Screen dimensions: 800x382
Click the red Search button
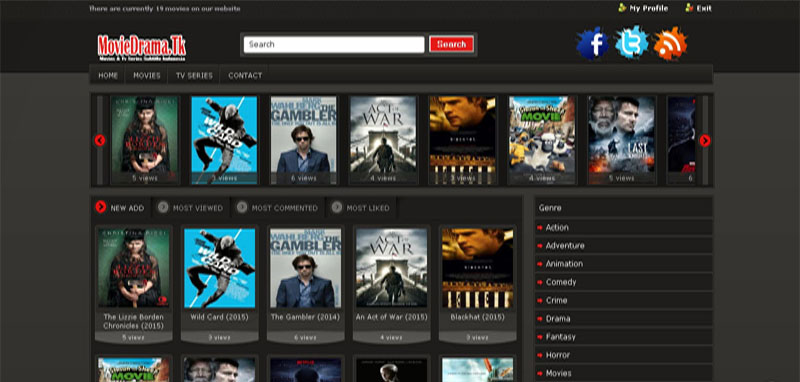452,44
